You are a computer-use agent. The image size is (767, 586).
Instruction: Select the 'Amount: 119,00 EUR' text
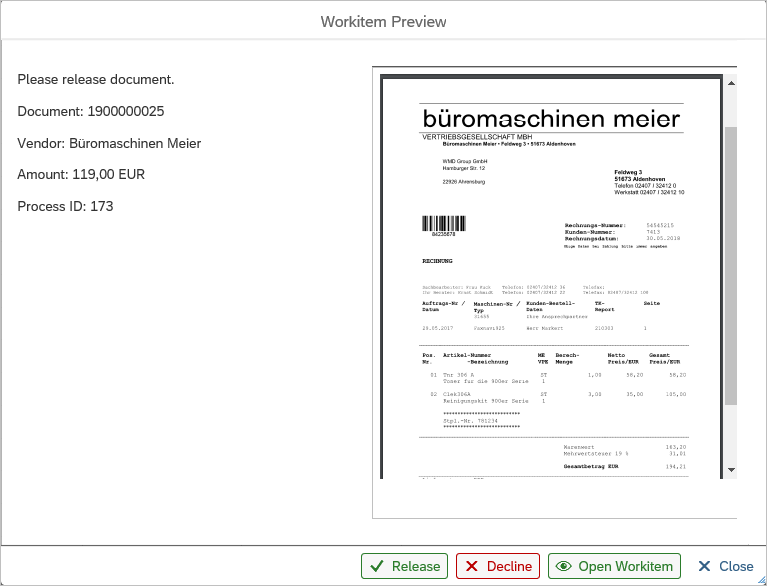click(81, 175)
